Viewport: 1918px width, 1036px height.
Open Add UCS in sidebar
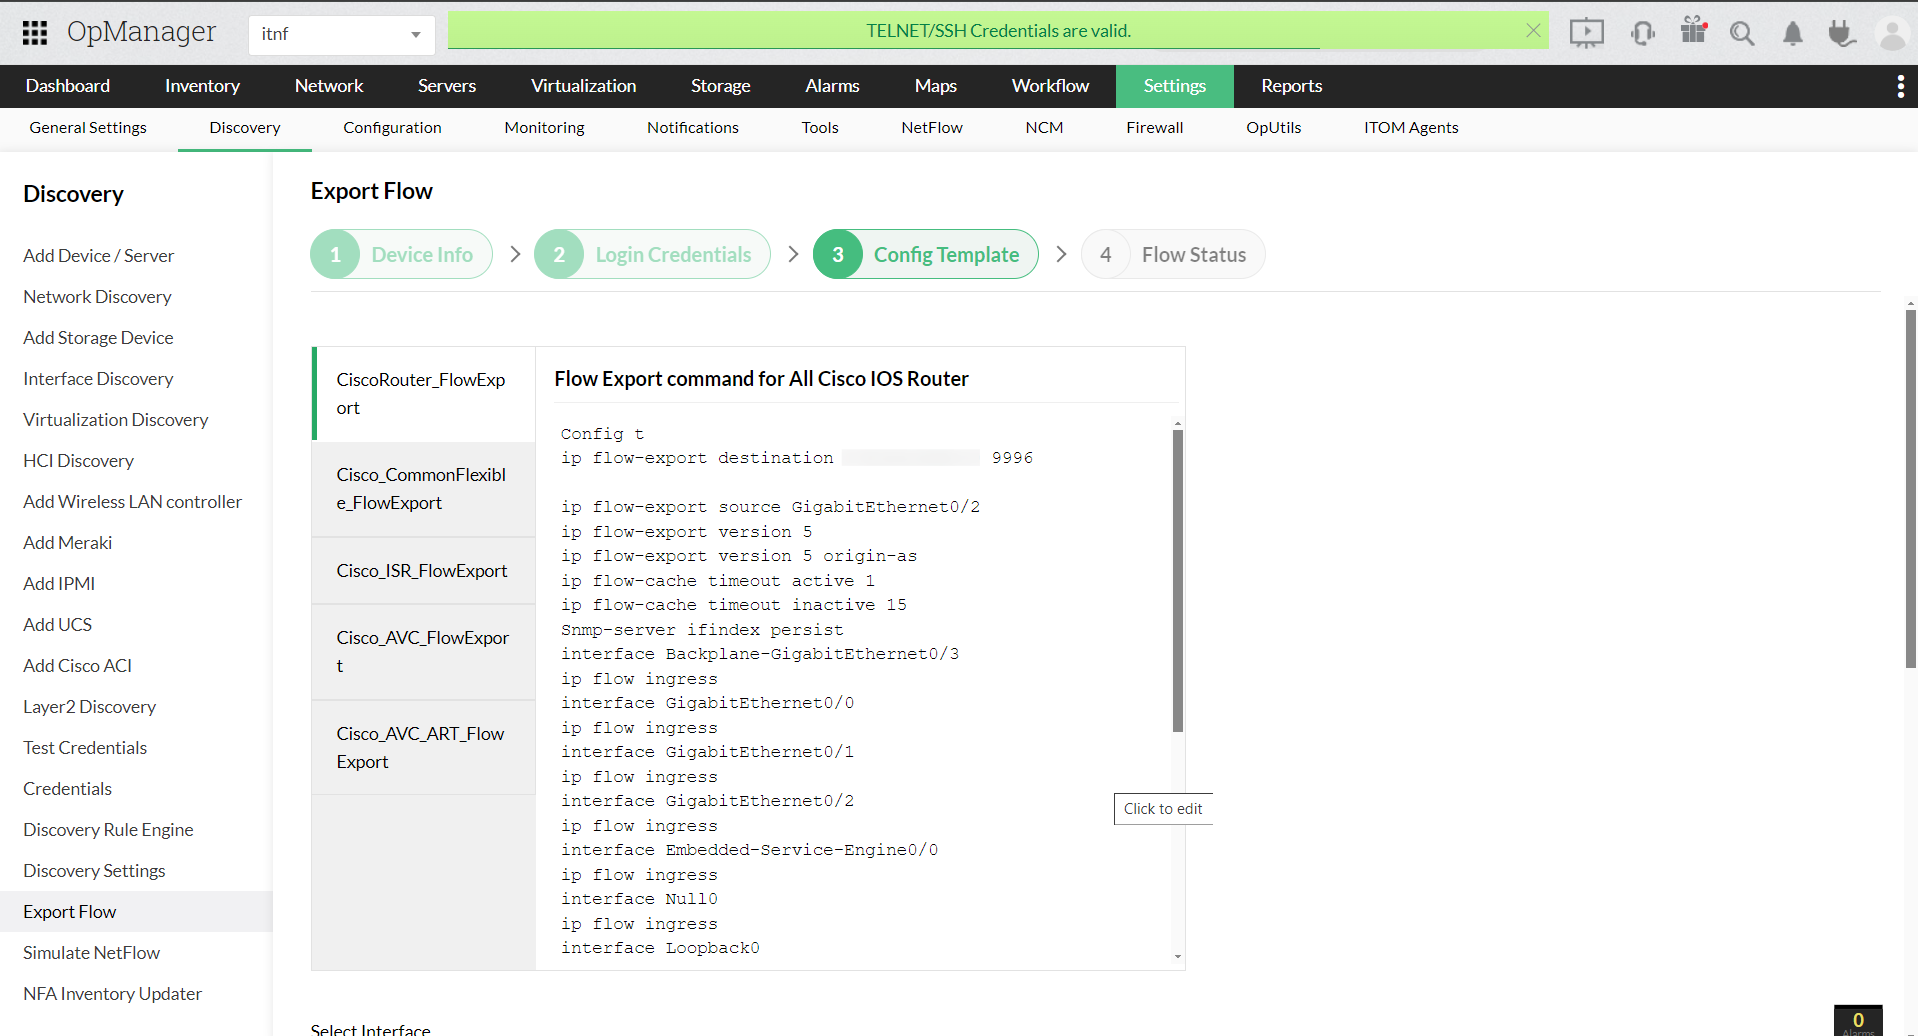57,625
